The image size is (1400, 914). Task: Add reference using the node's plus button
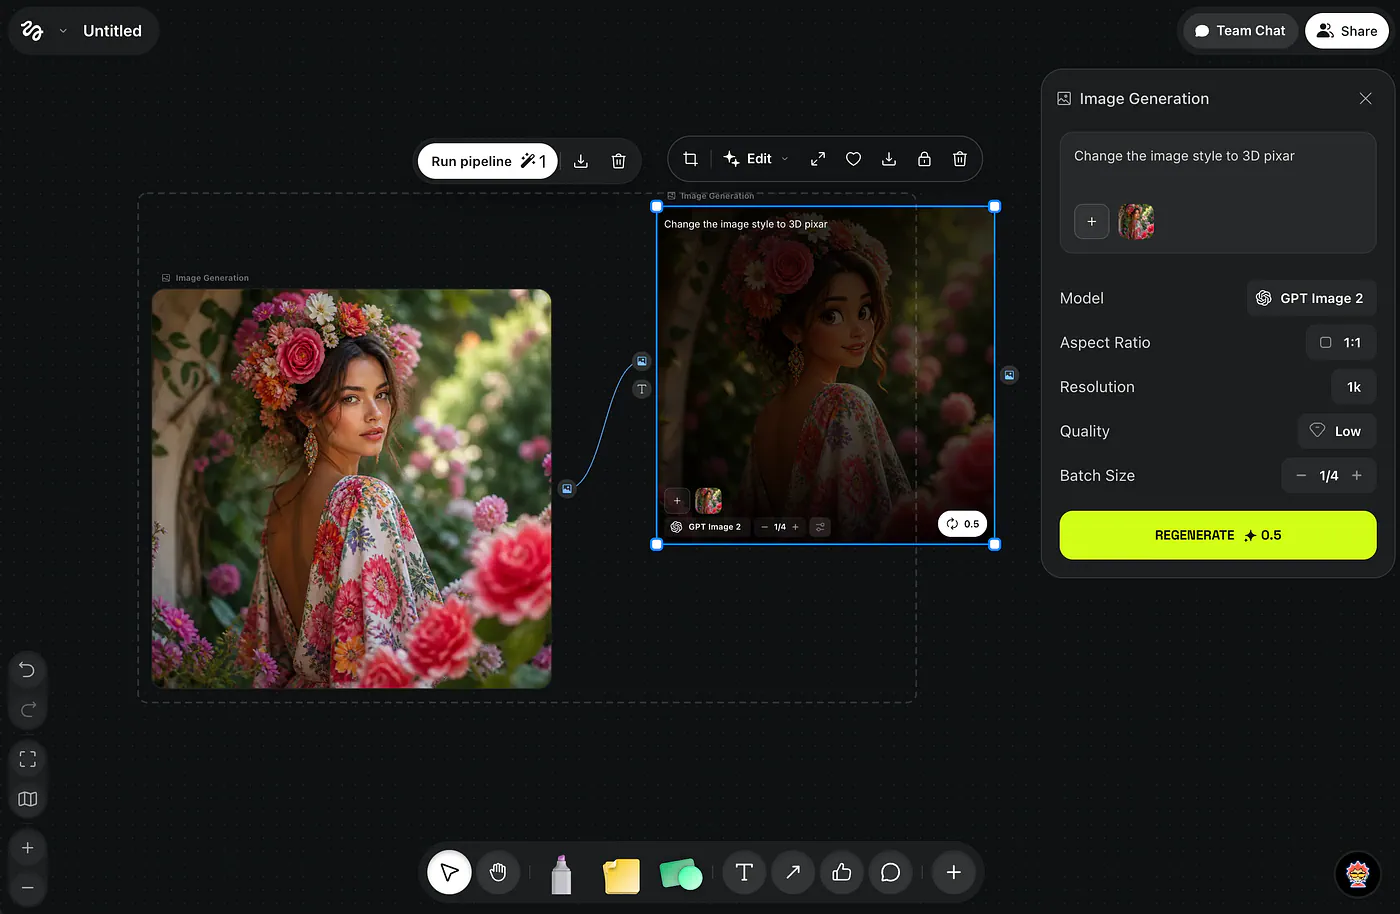(x=677, y=500)
